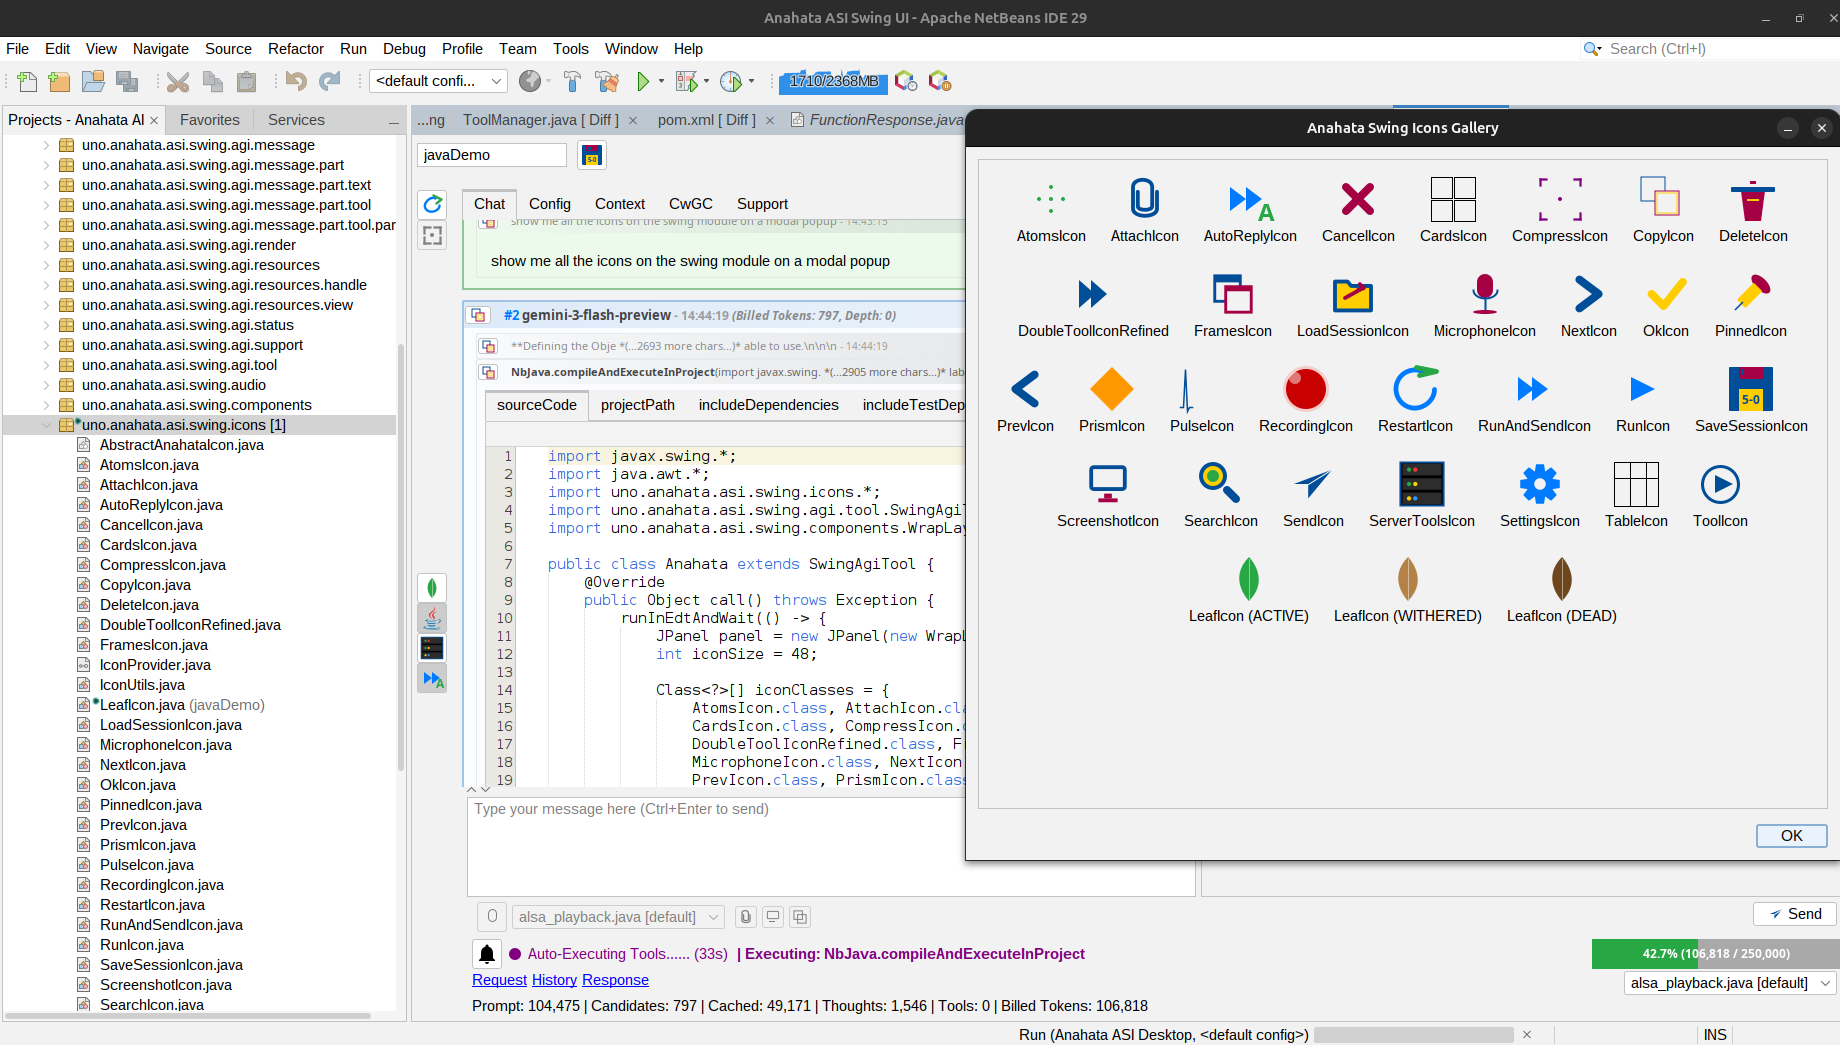
Task: Click the ScreenshotIcon monitor graphic
Action: 1107,482
